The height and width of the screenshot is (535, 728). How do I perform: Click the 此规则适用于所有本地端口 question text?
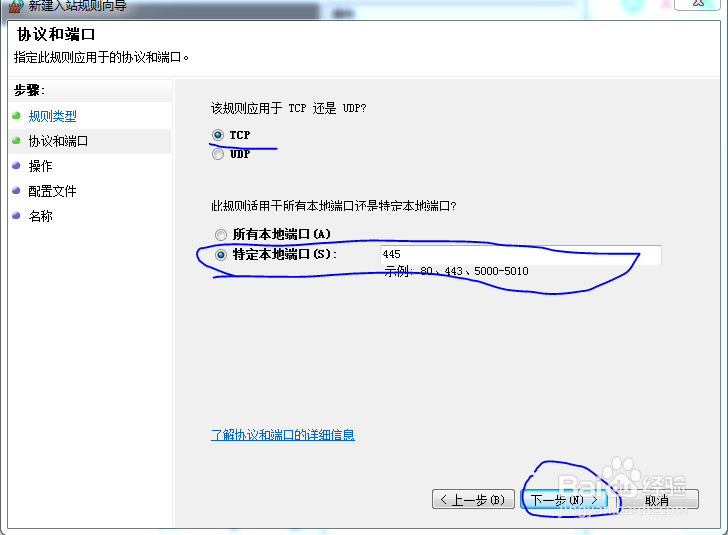334,206
